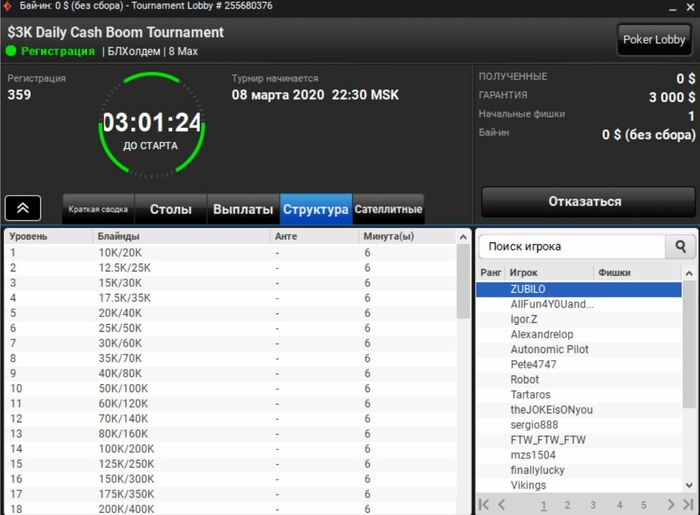
Task: Collapse header with double chevron up button
Action: 23,208
